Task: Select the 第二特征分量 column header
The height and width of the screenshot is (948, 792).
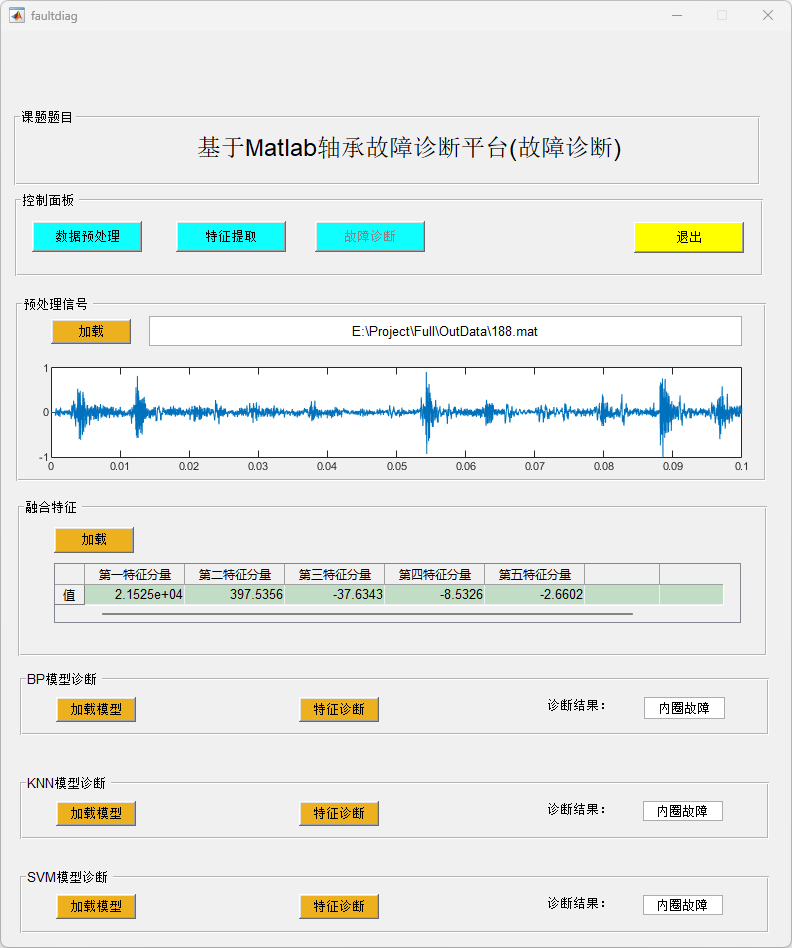Action: [235, 574]
